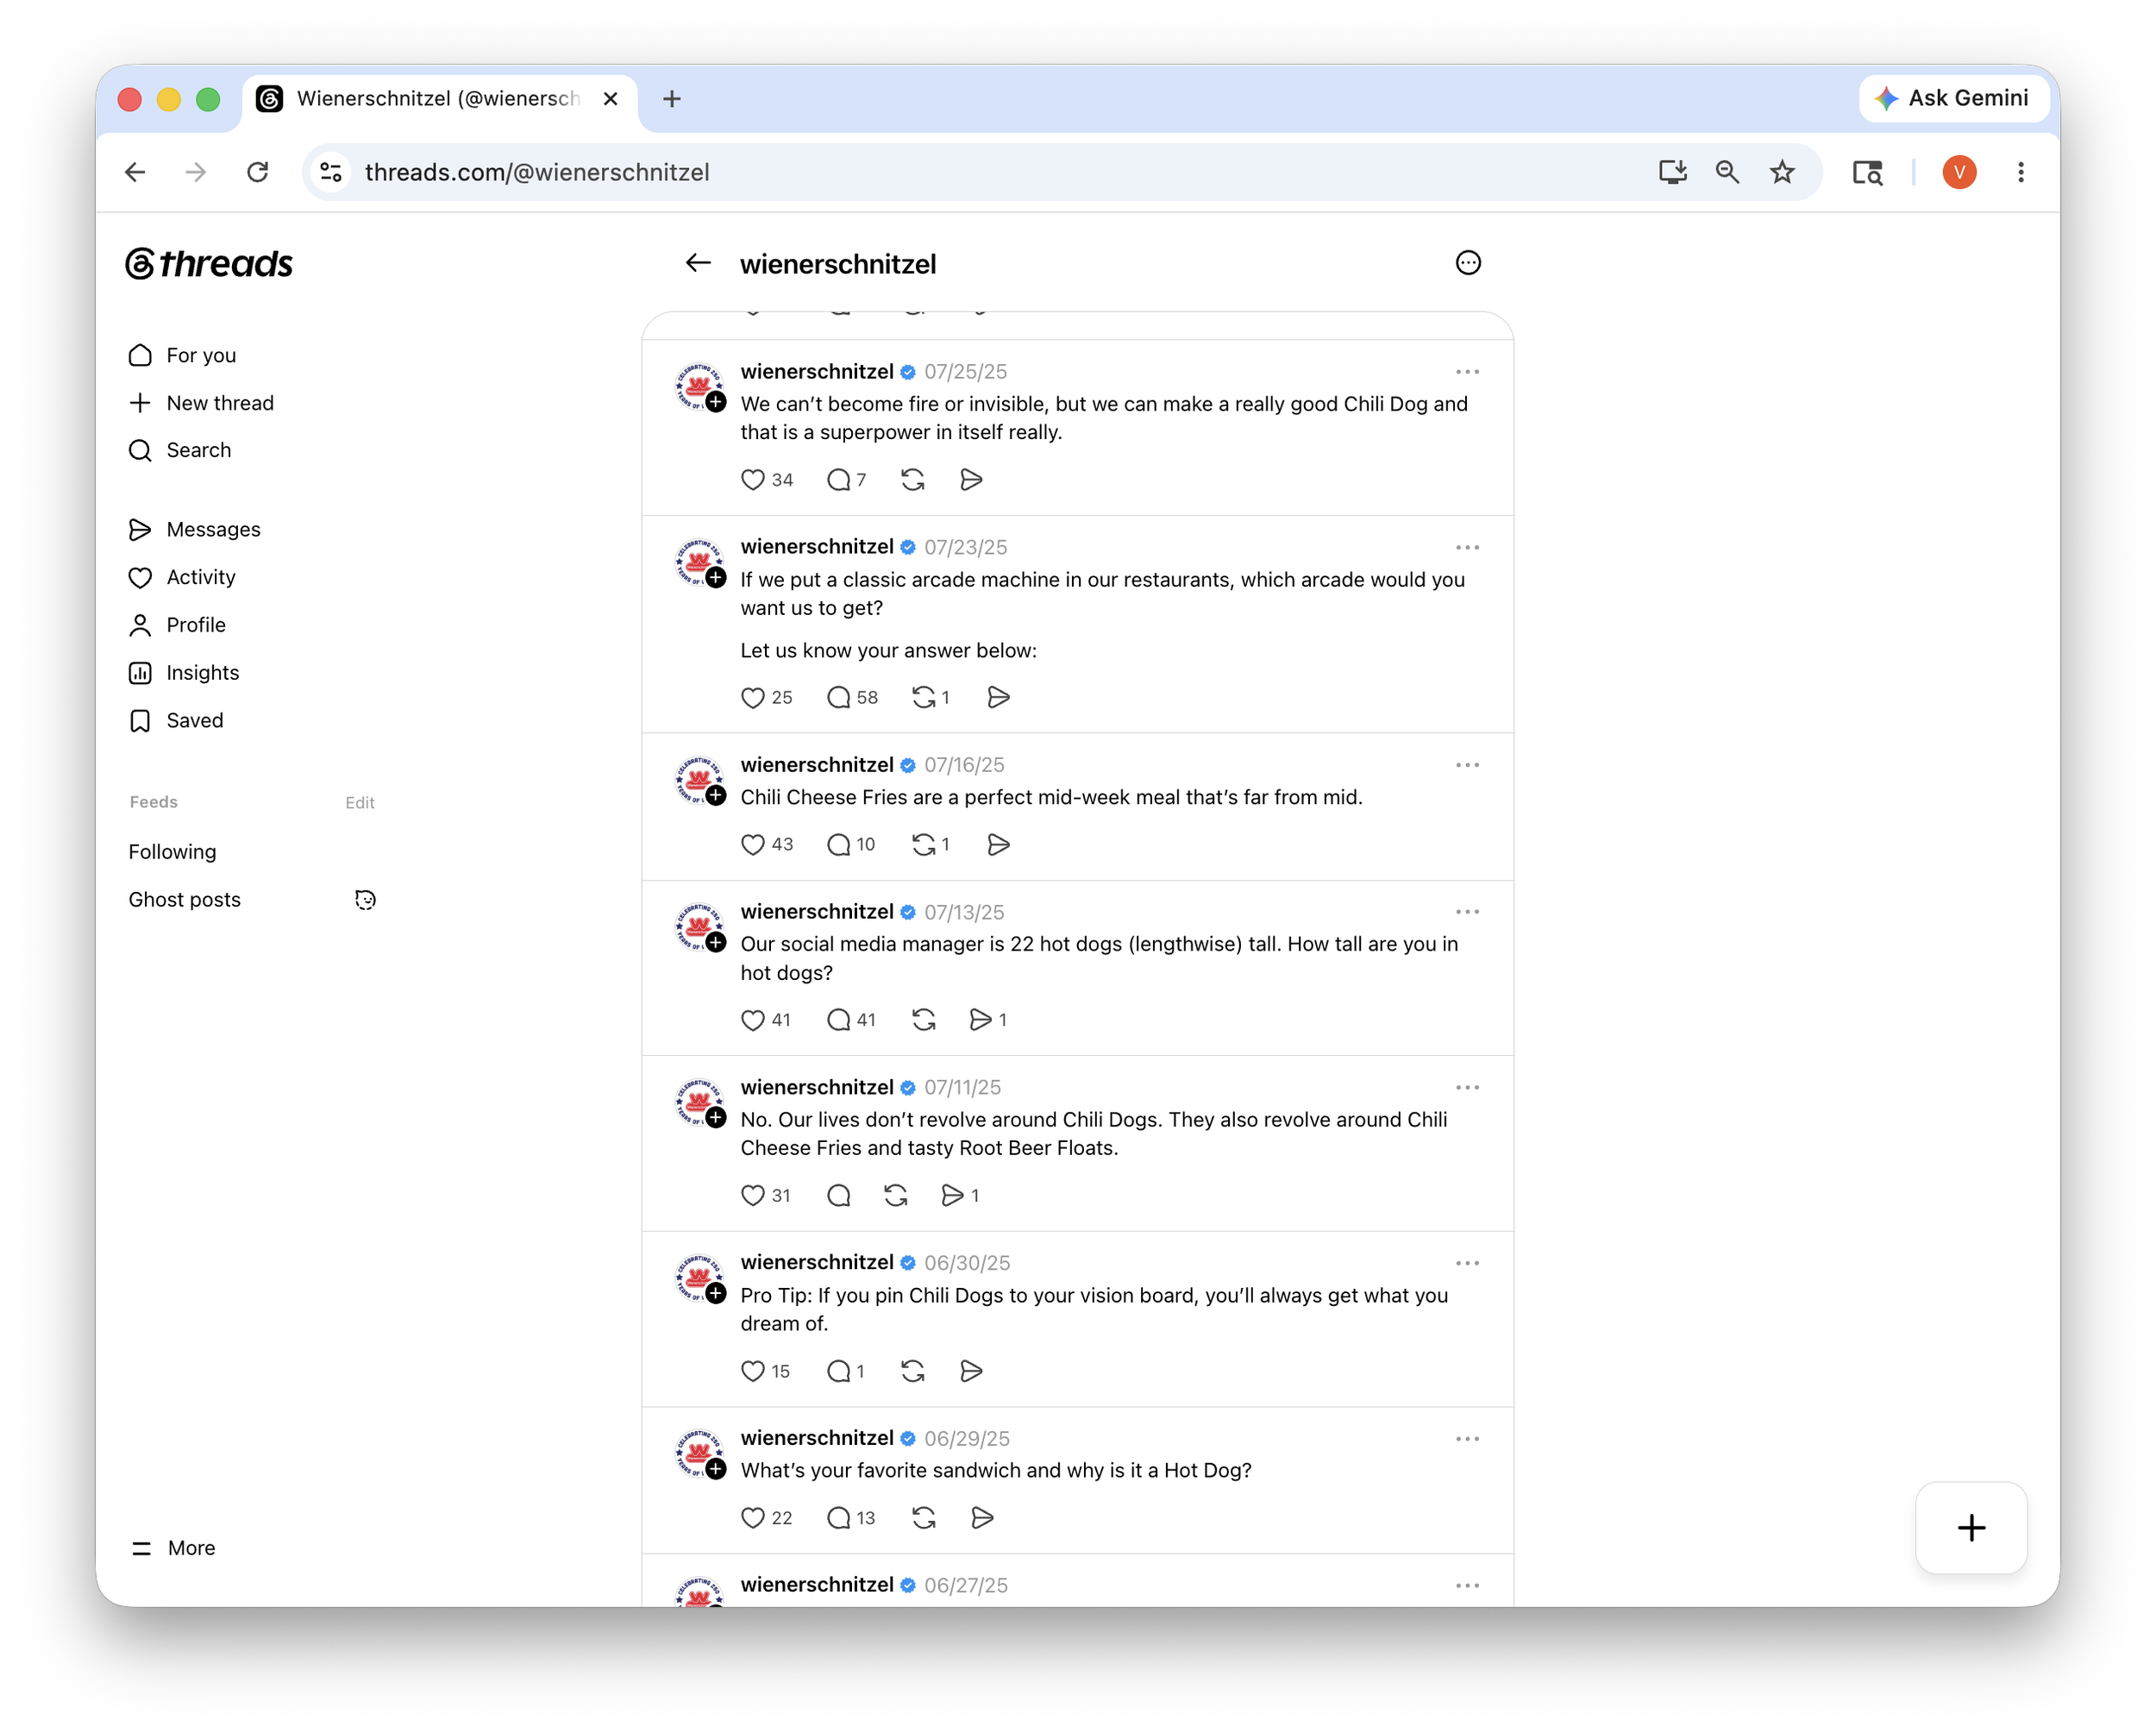Open 41 replies on hot dogs tall post
The height and width of the screenshot is (1733, 2156).
coord(851,1020)
